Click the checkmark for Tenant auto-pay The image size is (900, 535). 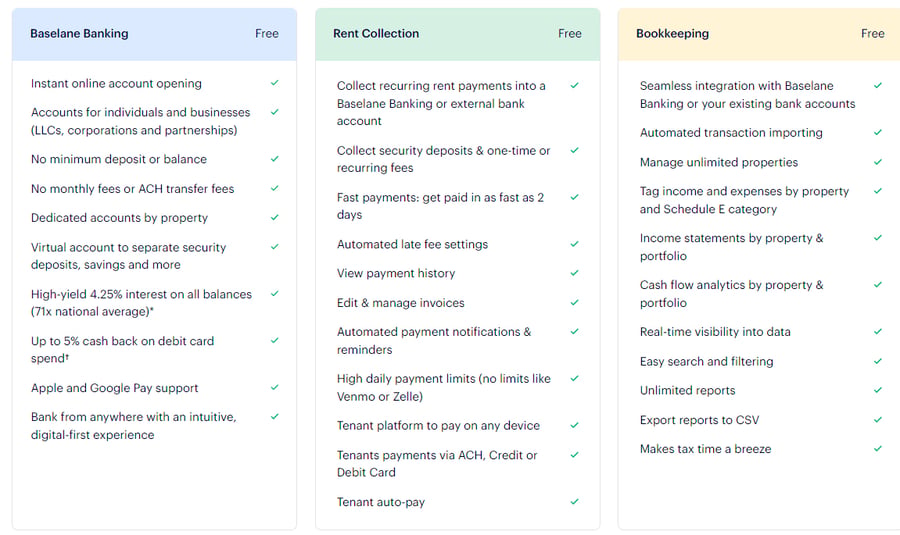click(x=575, y=501)
